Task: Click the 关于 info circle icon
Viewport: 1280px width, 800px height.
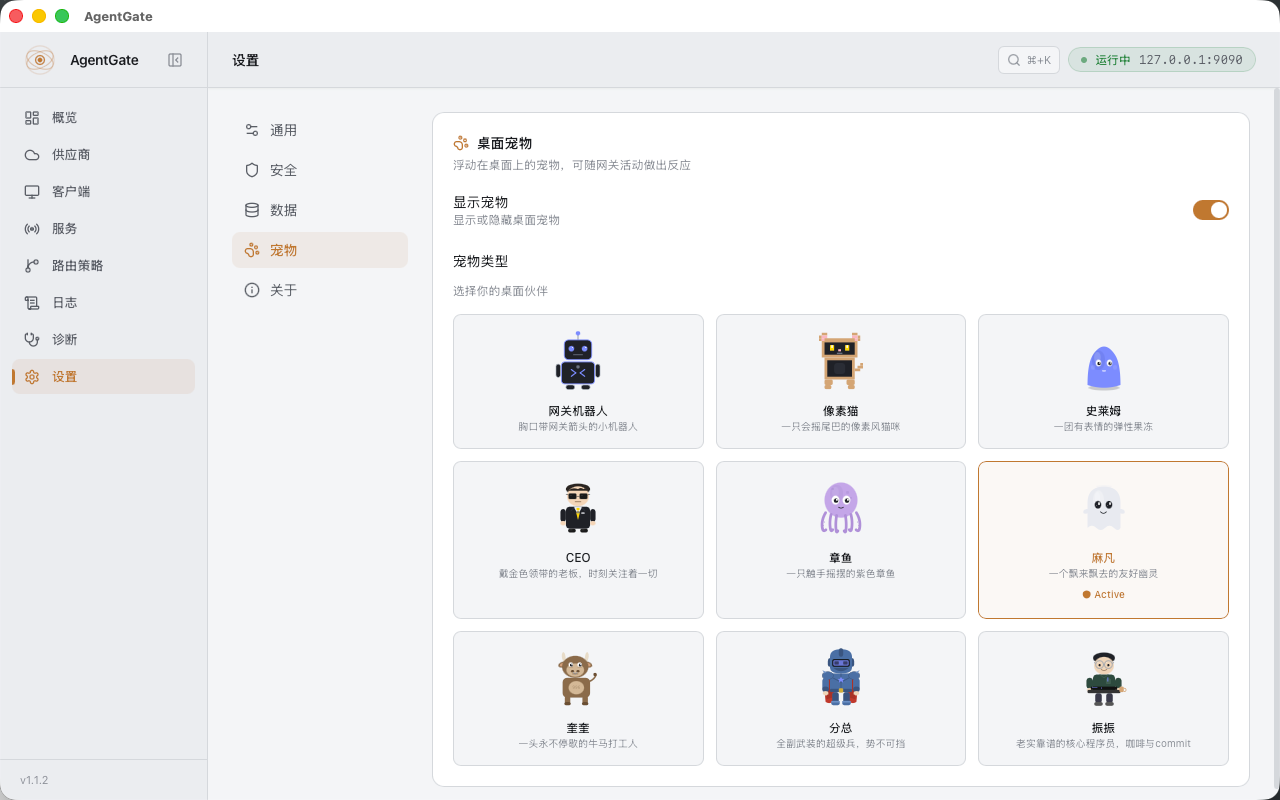Action: tap(252, 290)
